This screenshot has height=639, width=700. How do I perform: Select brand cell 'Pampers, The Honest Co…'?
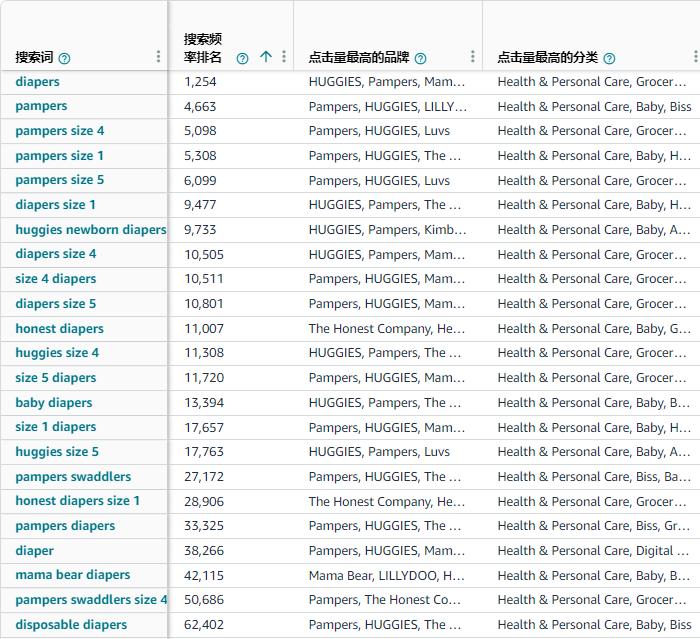tap(384, 600)
